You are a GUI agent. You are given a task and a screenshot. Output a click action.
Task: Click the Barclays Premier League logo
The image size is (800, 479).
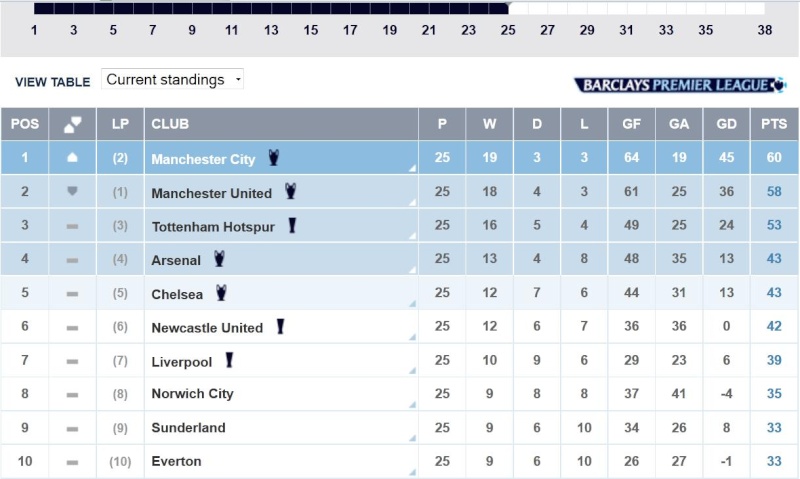(680, 85)
